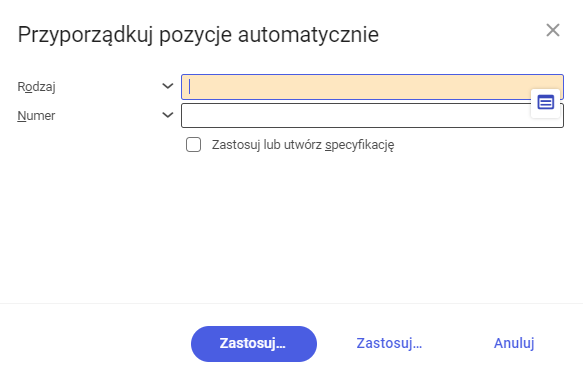The width and height of the screenshot is (583, 381).
Task: Open the dropdown arrow next to Rodzaj
Action: (168, 86)
